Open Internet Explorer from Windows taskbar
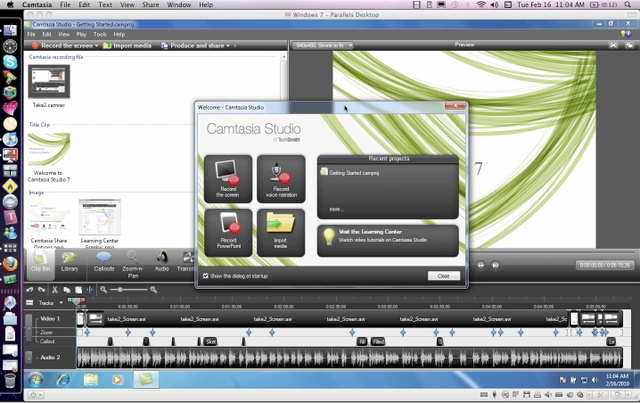This screenshot has width=640, height=403. click(x=63, y=380)
